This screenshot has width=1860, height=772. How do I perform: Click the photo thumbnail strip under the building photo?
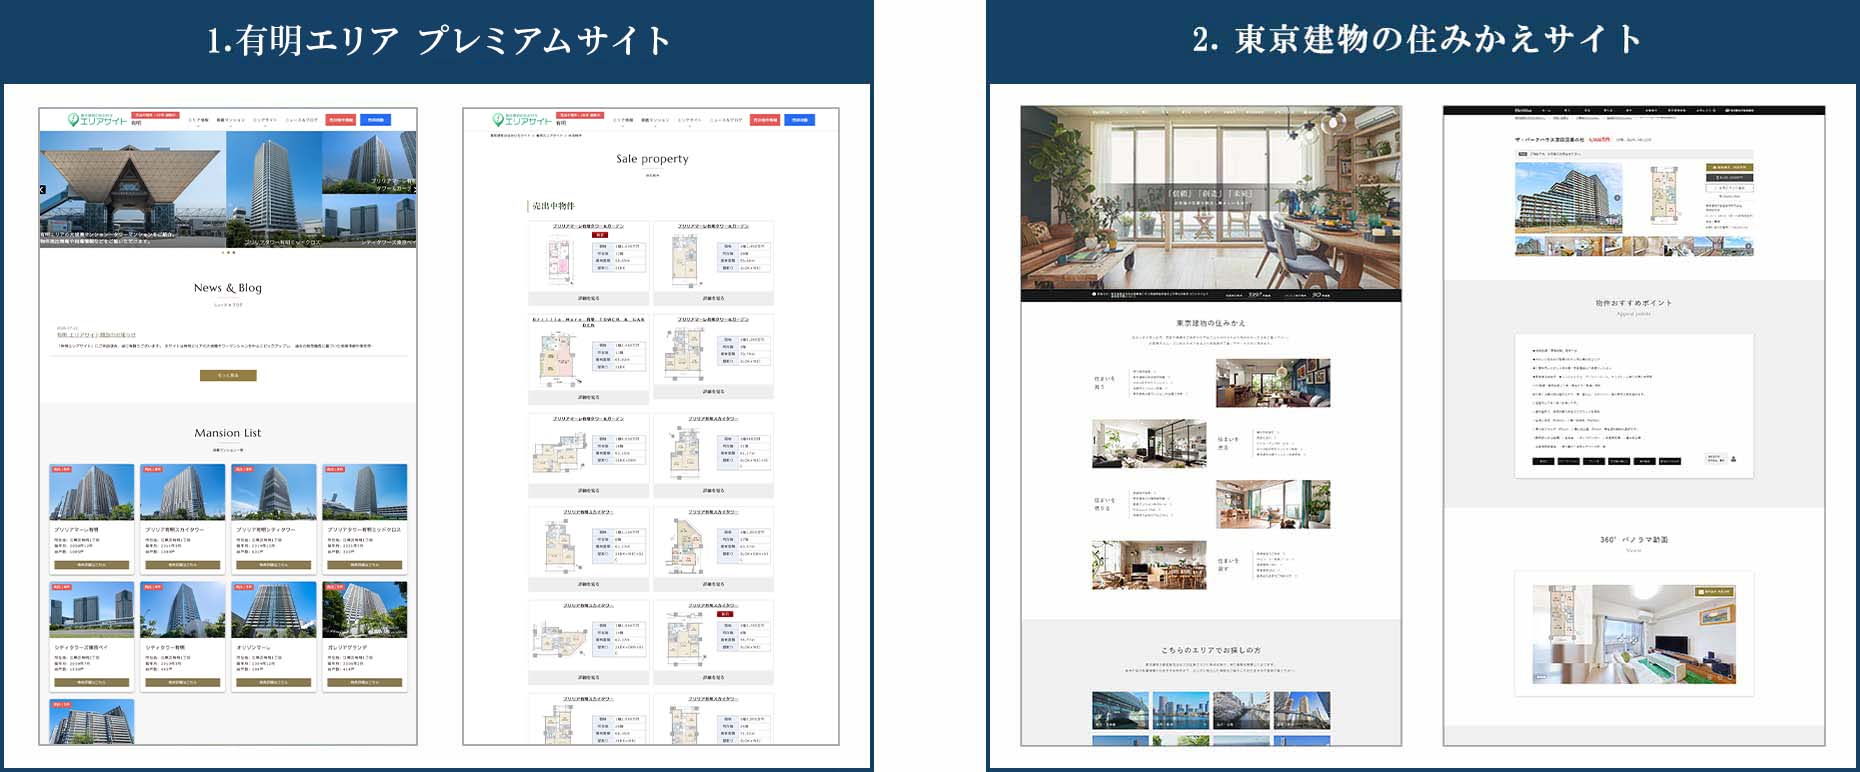1634,247
